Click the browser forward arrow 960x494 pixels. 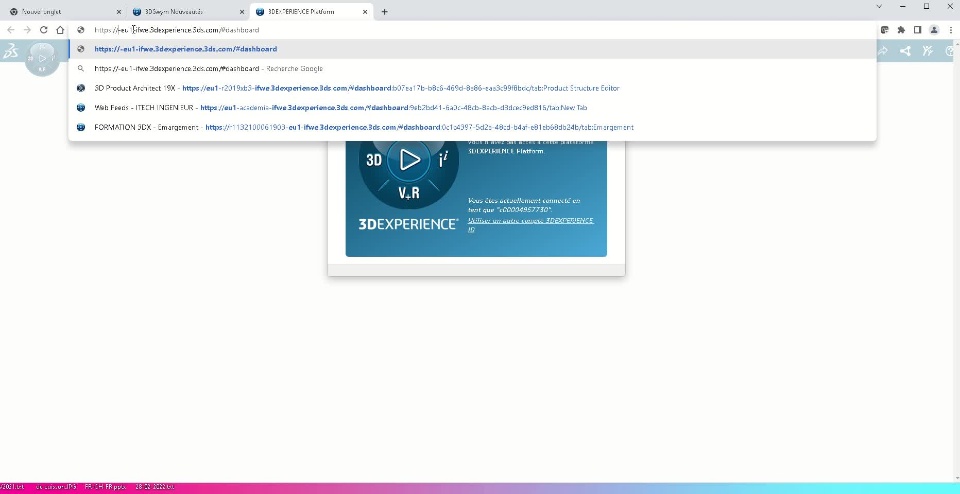pyautogui.click(x=27, y=29)
